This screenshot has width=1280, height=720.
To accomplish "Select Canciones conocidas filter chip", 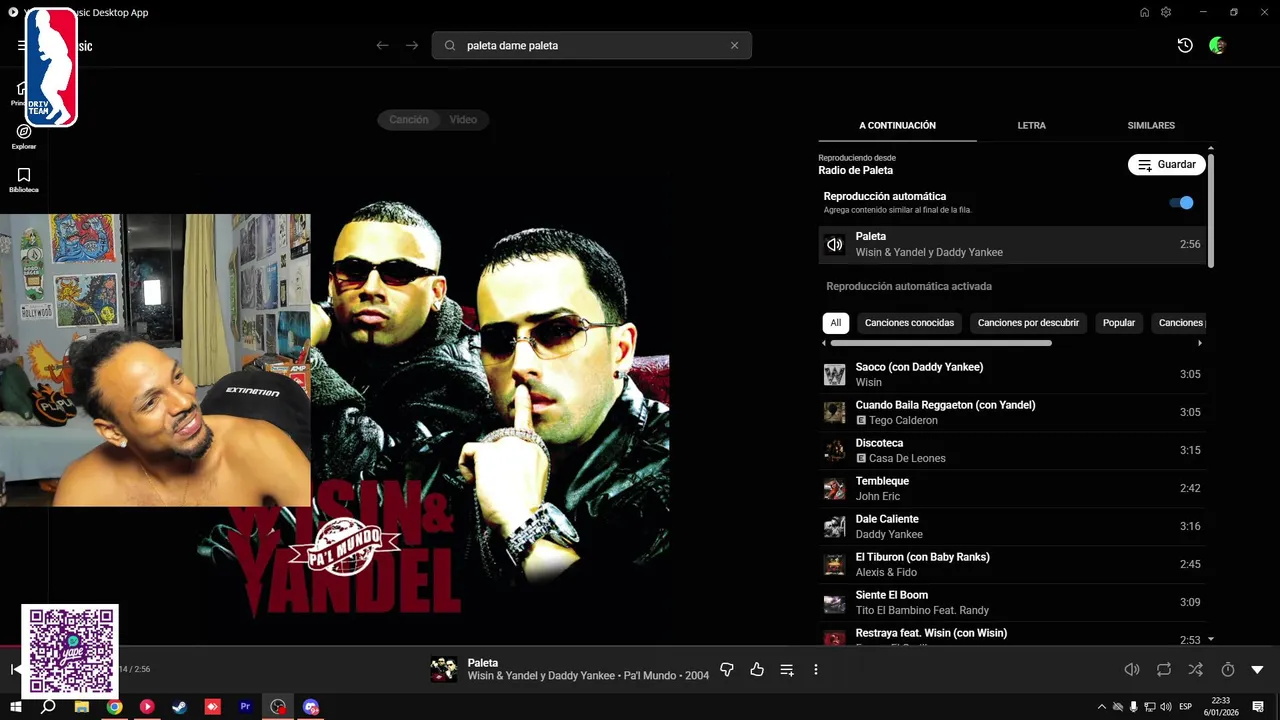I will (x=910, y=323).
